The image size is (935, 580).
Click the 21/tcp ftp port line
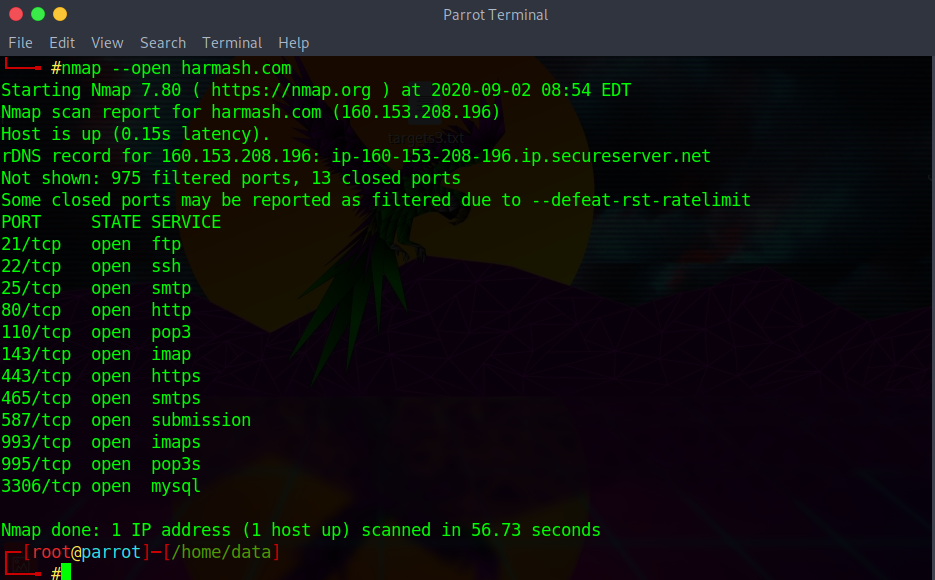(x=91, y=244)
